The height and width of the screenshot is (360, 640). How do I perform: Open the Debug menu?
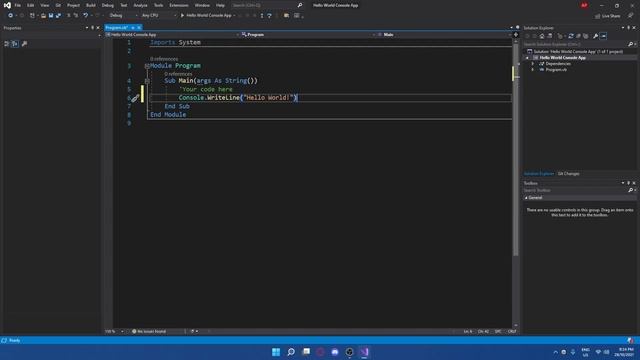pos(108,5)
